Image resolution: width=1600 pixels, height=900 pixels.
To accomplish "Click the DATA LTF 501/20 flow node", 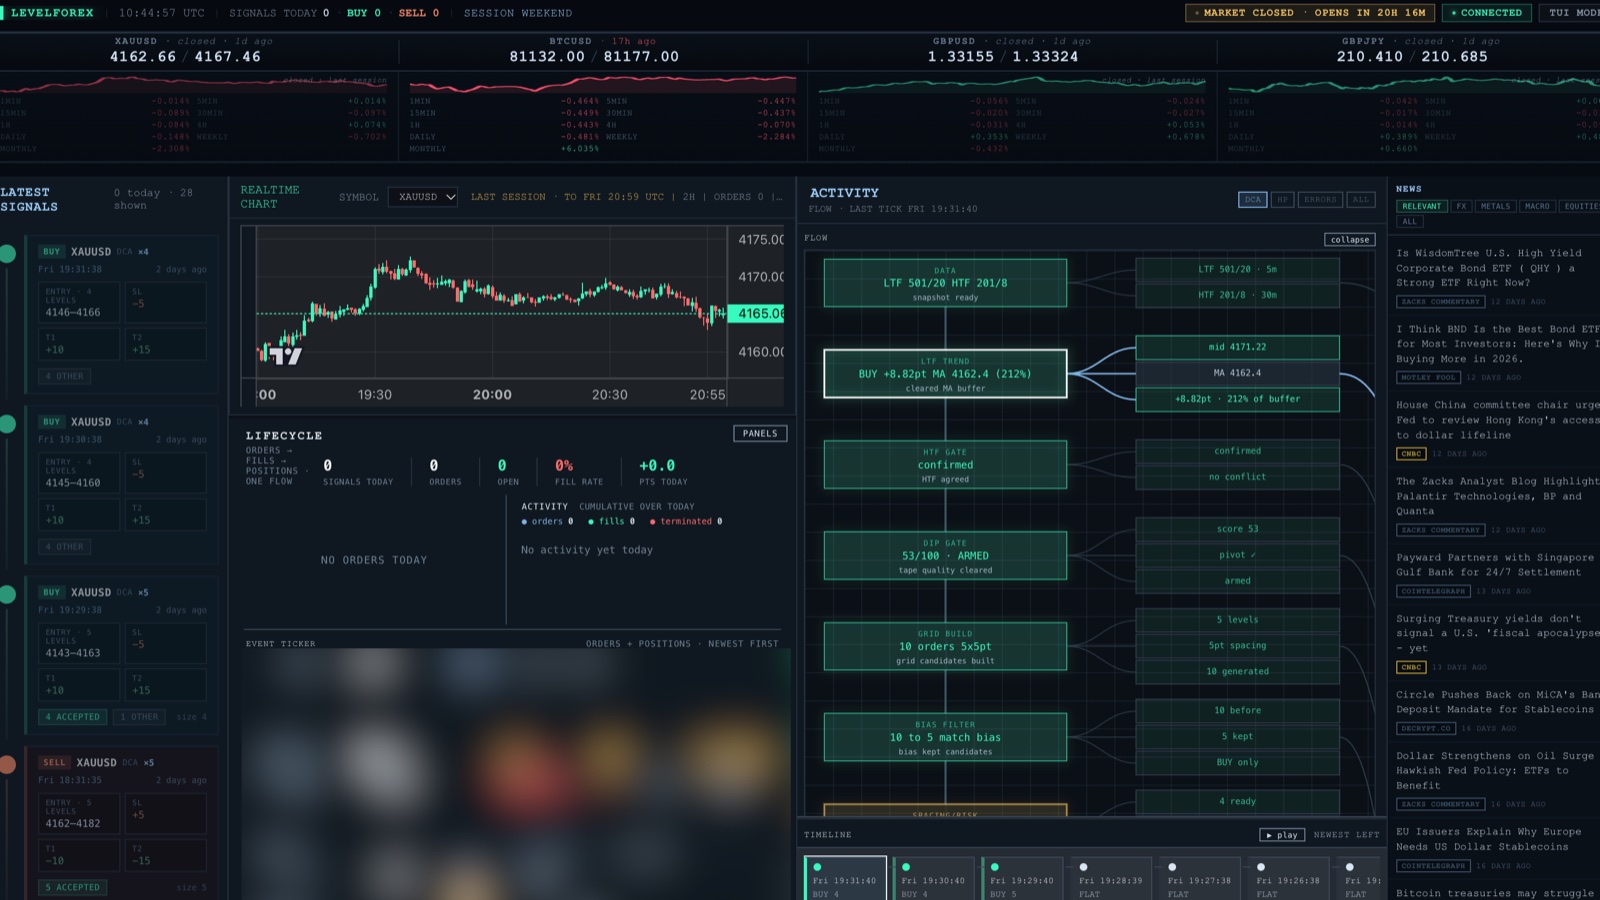I will click(945, 283).
